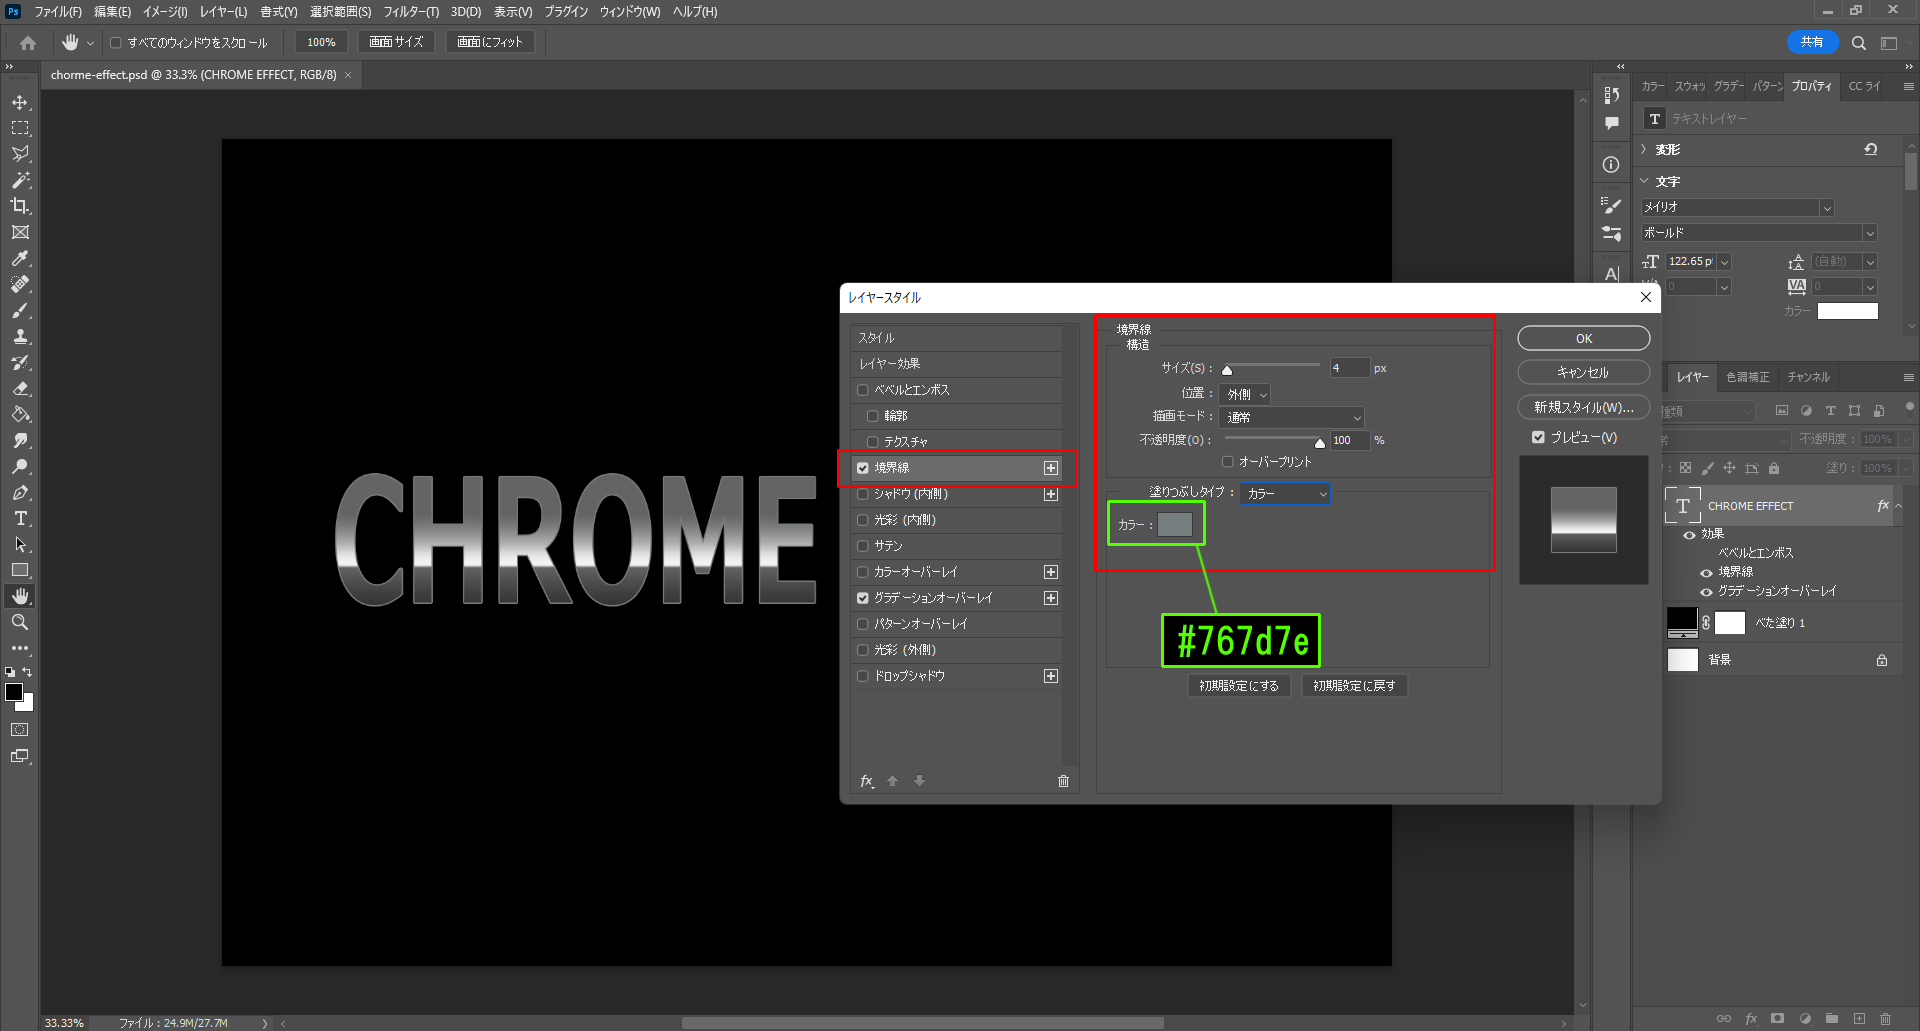The height and width of the screenshot is (1031, 1920).
Task: Open the stroke カラー swatch
Action: tap(1175, 525)
